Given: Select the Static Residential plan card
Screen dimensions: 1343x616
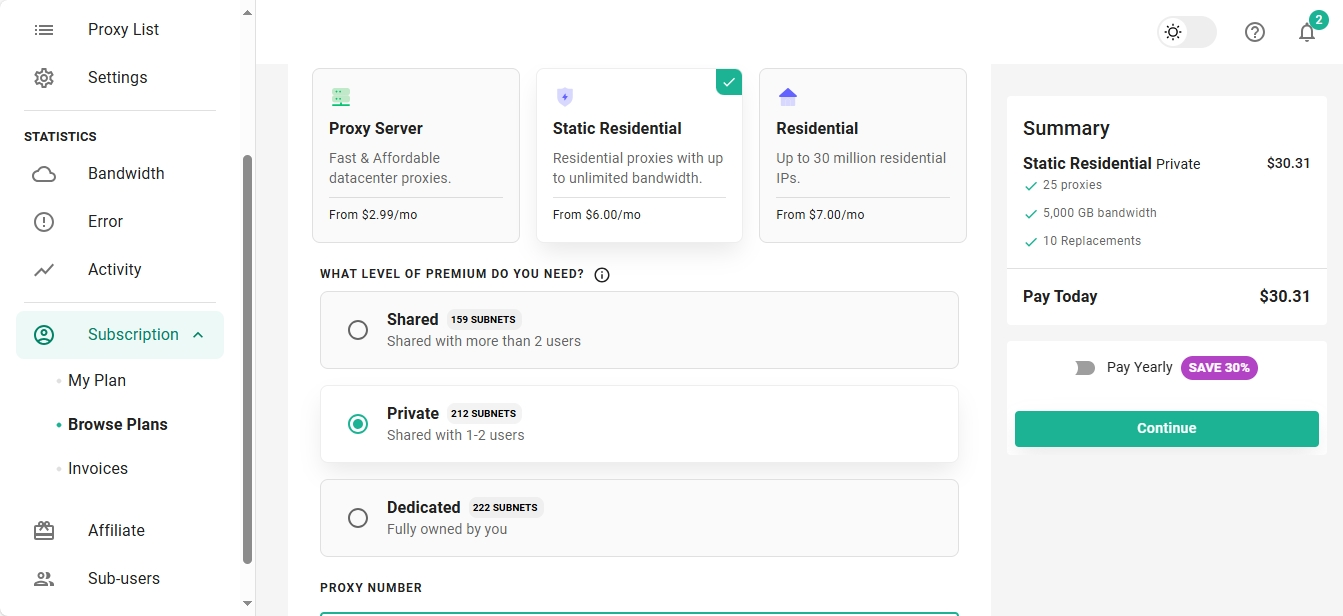Looking at the screenshot, I should tap(639, 155).
